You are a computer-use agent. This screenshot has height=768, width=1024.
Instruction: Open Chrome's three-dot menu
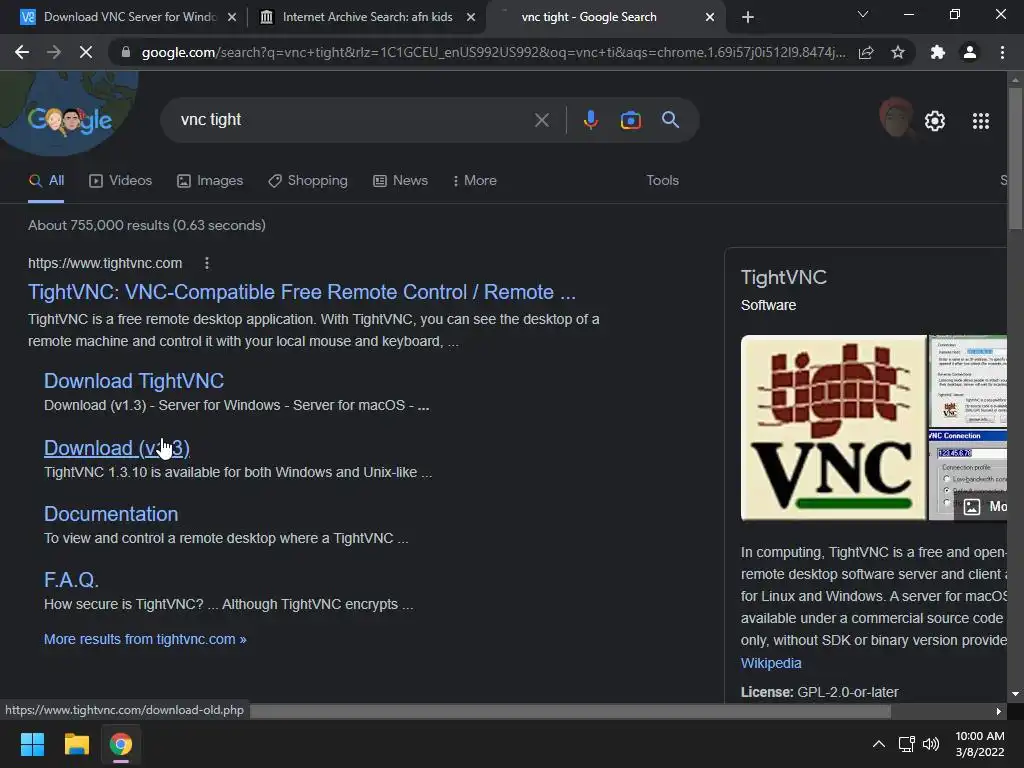1002,52
